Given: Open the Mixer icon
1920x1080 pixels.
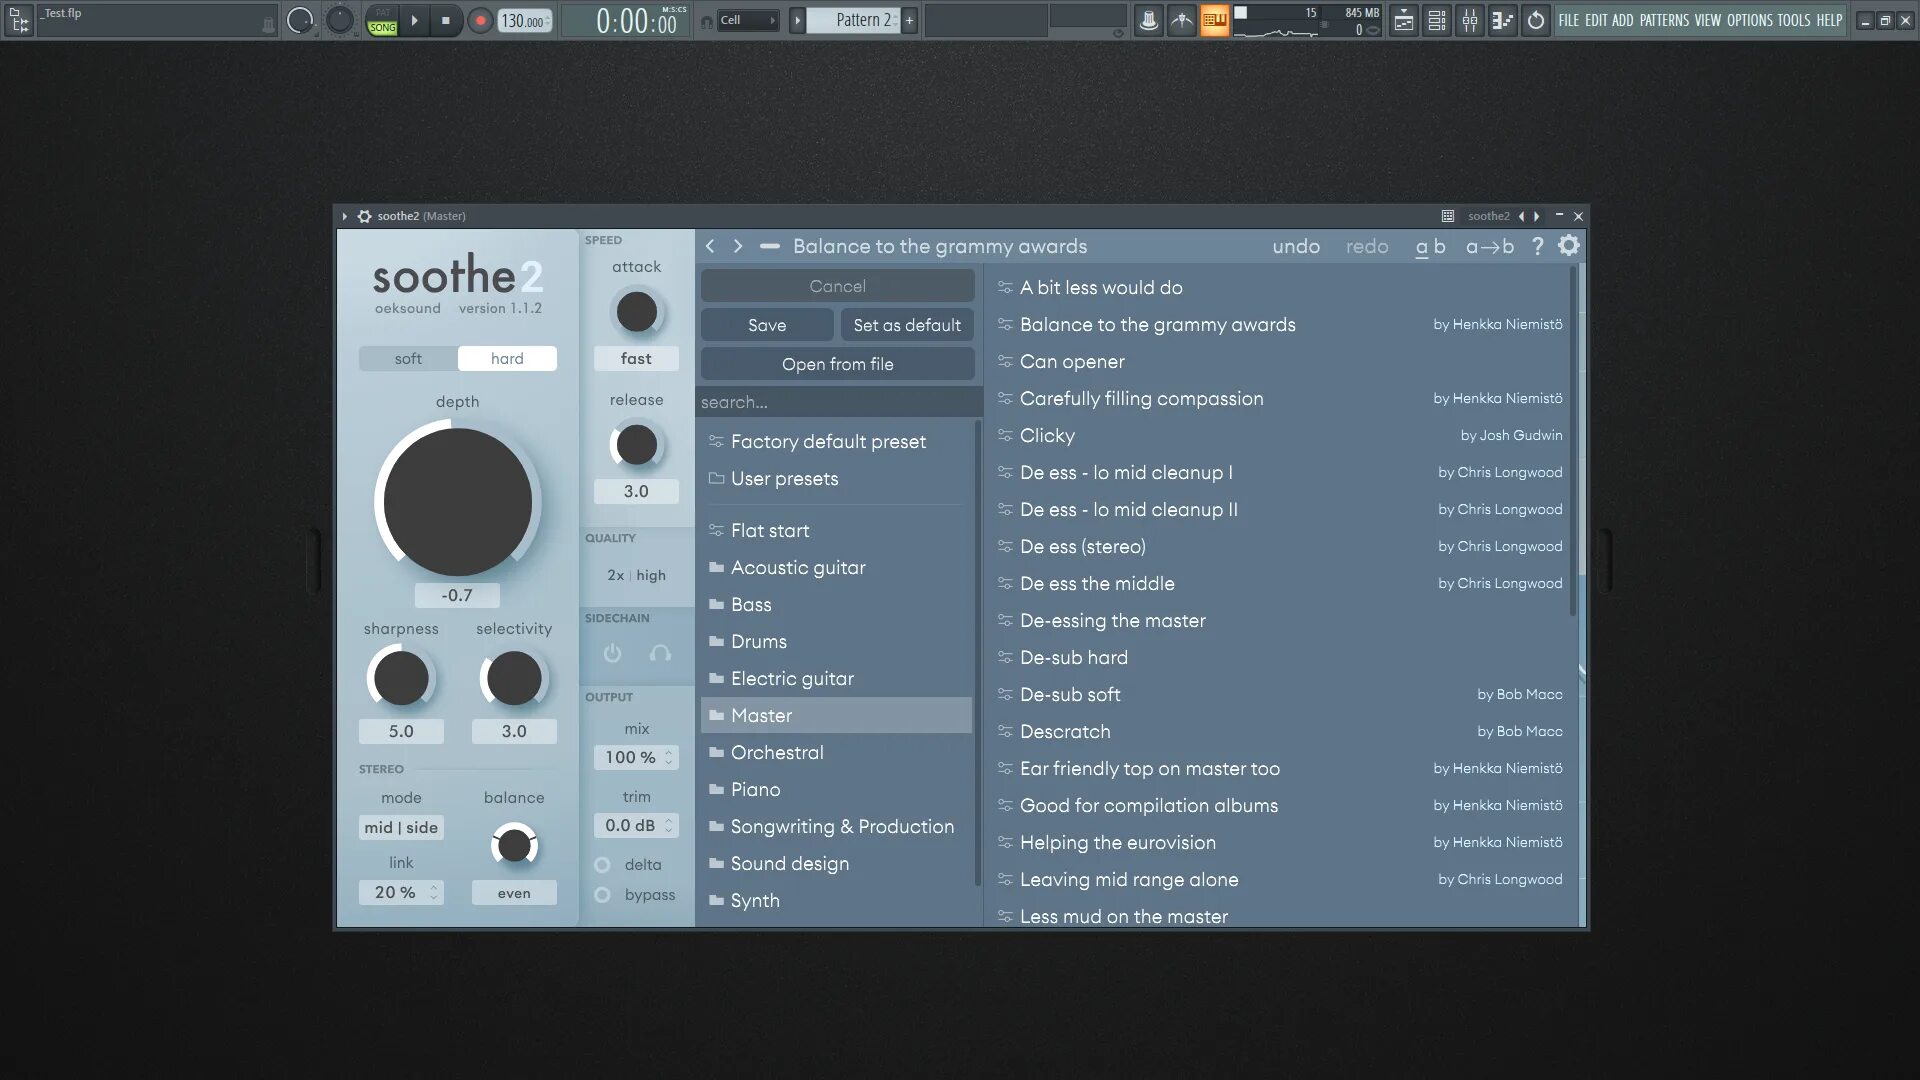Looking at the screenshot, I should pos(1470,20).
